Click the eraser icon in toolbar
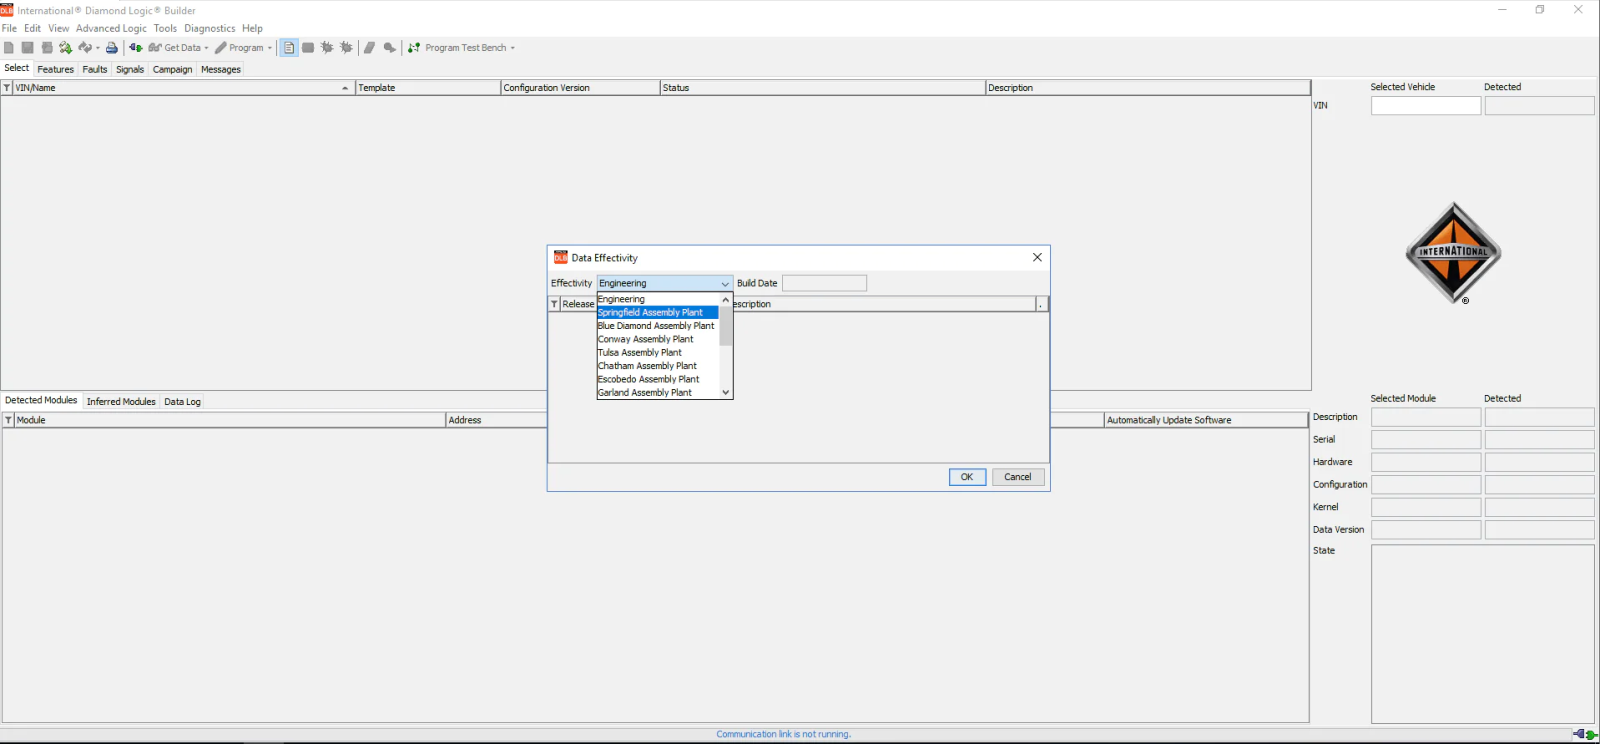Image resolution: width=1600 pixels, height=744 pixels. (370, 48)
